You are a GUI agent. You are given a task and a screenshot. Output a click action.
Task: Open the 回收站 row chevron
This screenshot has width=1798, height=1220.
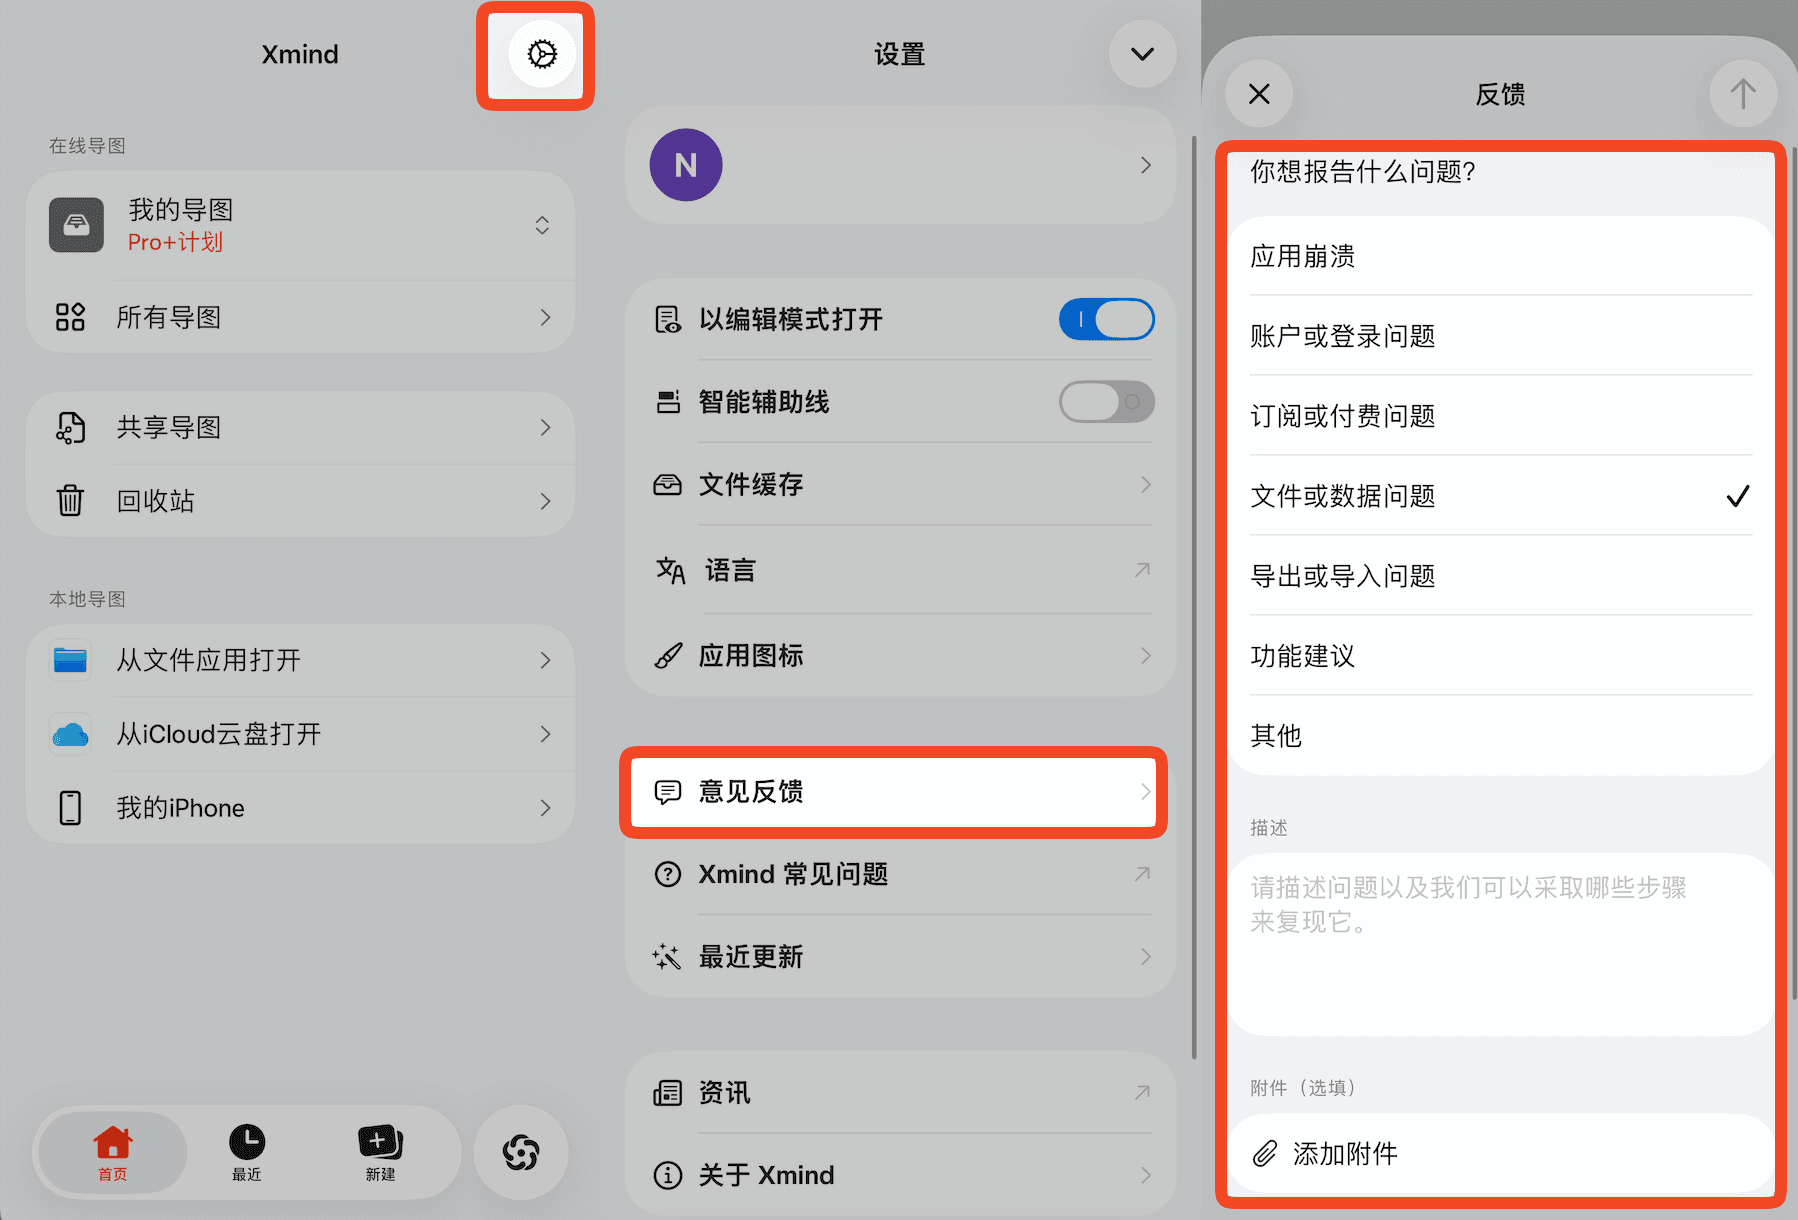pyautogui.click(x=545, y=501)
